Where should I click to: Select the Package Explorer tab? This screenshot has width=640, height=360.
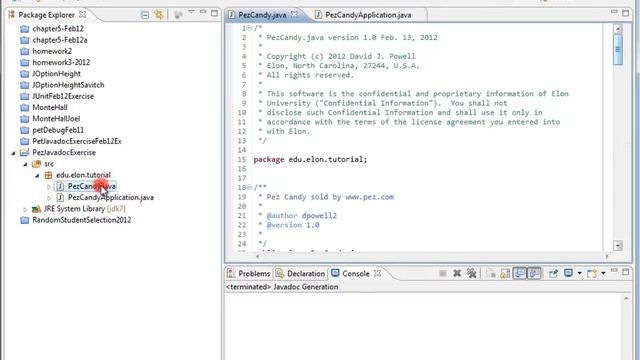point(46,15)
